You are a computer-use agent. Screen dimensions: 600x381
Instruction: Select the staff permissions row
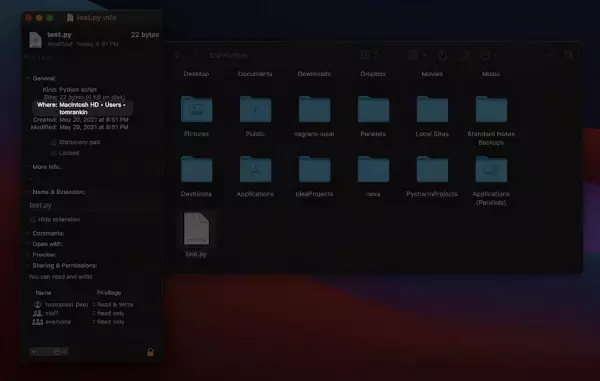click(83, 313)
